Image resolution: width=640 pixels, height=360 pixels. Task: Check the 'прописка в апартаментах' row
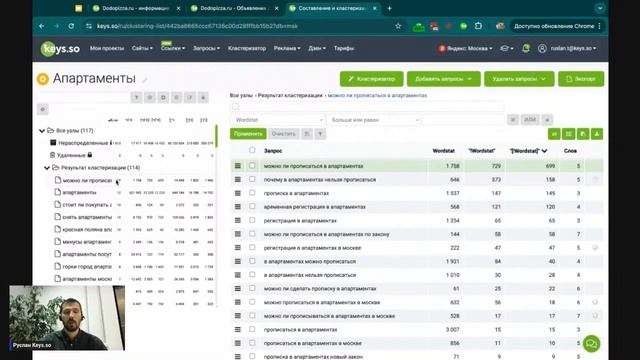point(252,193)
